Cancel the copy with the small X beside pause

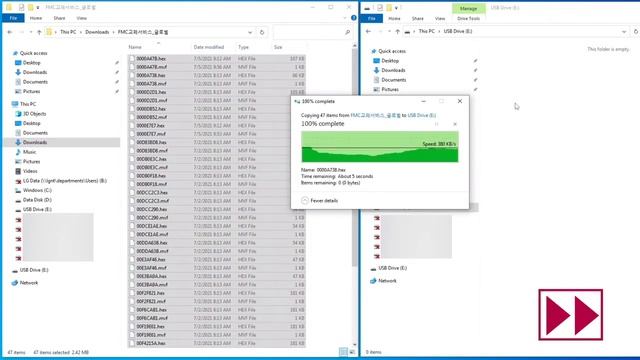coord(455,124)
